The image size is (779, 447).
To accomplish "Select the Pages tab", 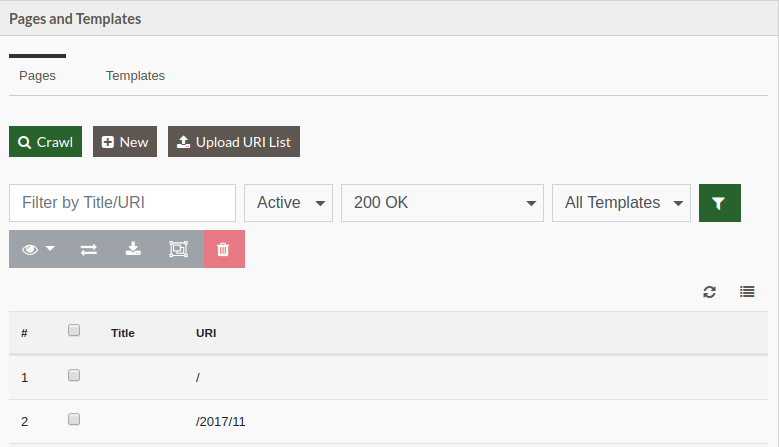I will (x=37, y=75).
